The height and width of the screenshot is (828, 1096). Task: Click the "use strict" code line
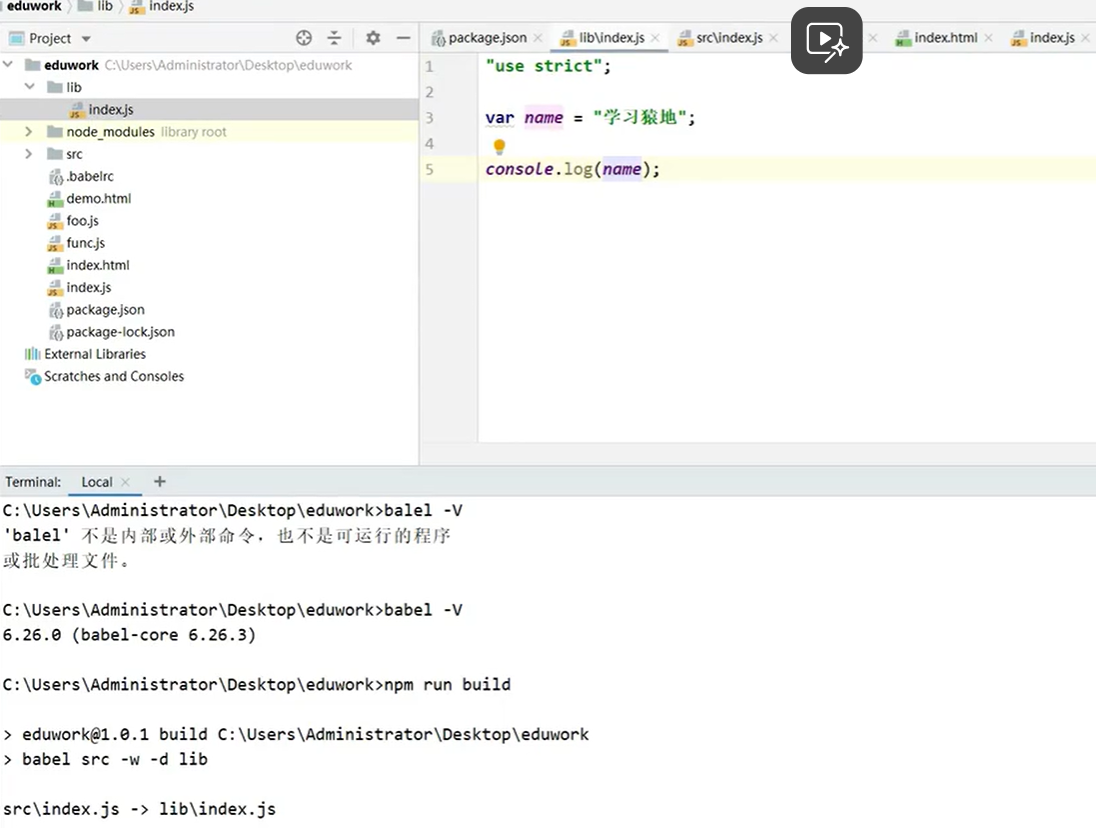(x=548, y=66)
